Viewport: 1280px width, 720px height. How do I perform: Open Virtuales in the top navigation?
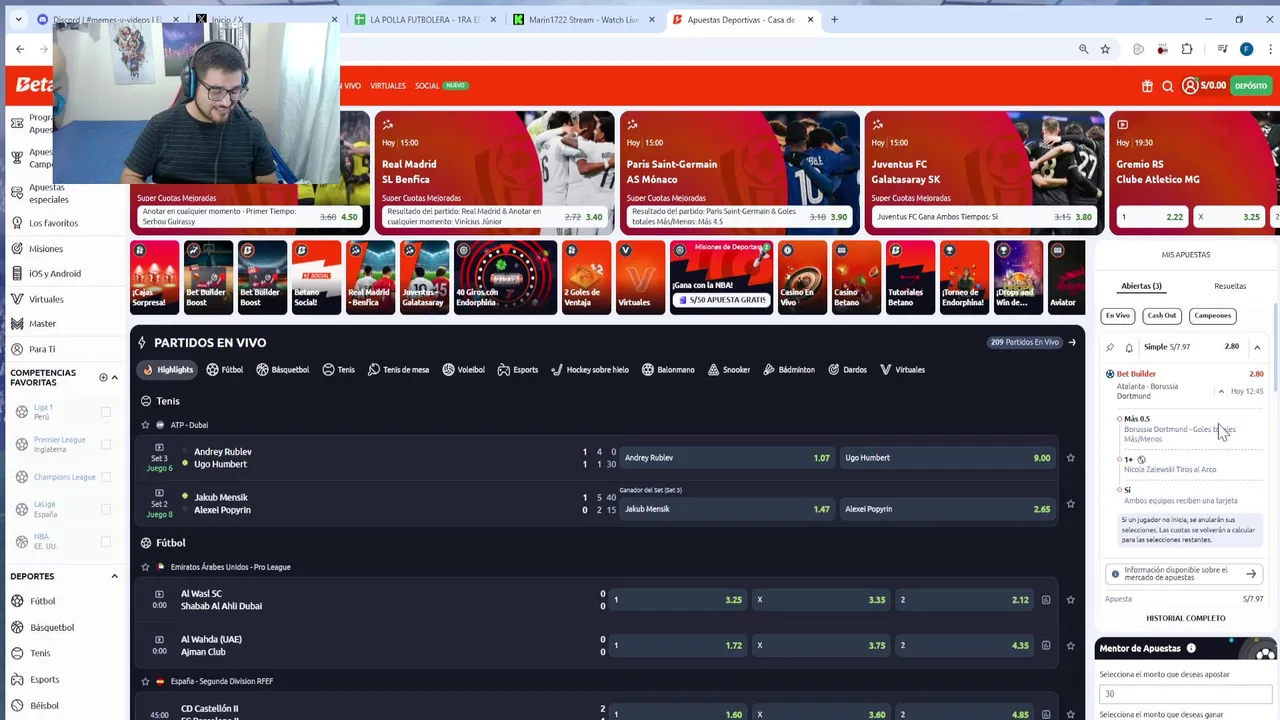tap(388, 86)
